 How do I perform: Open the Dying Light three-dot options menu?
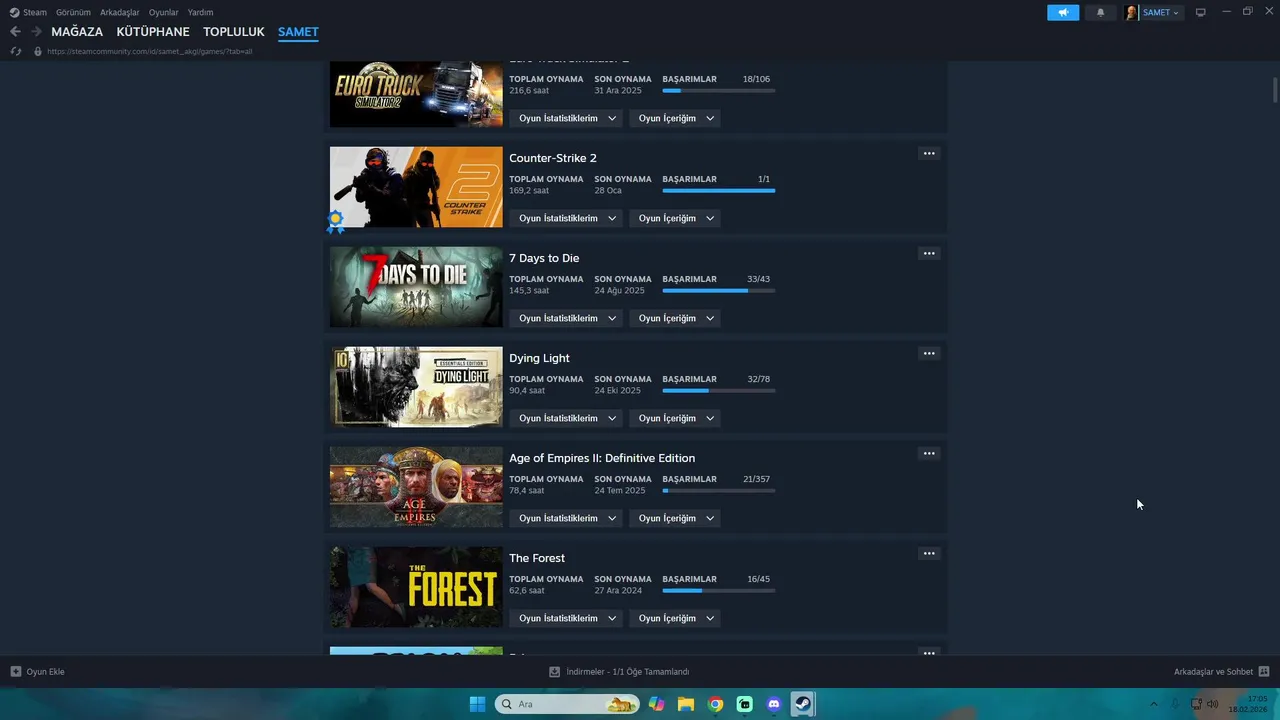click(929, 354)
